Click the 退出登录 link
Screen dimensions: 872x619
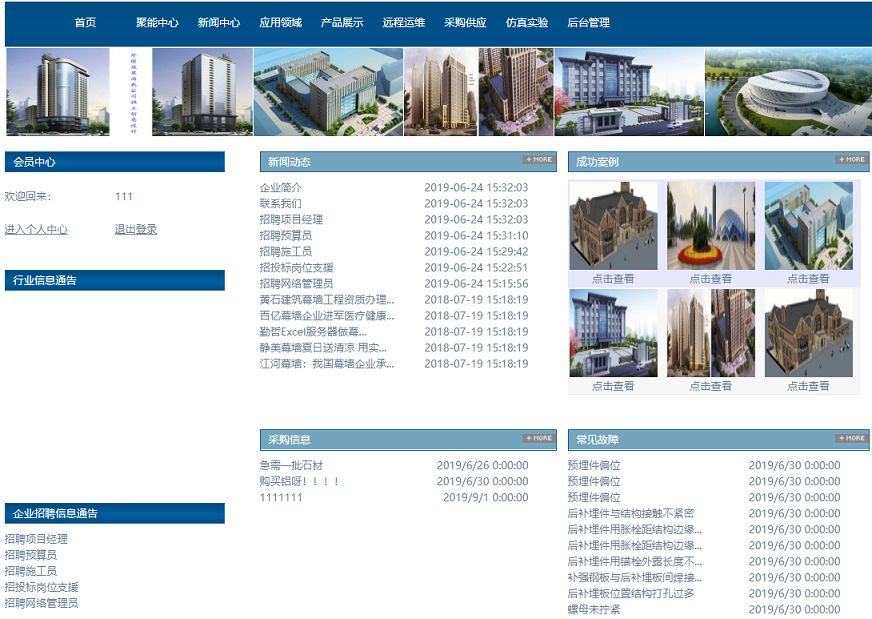pyautogui.click(x=136, y=230)
